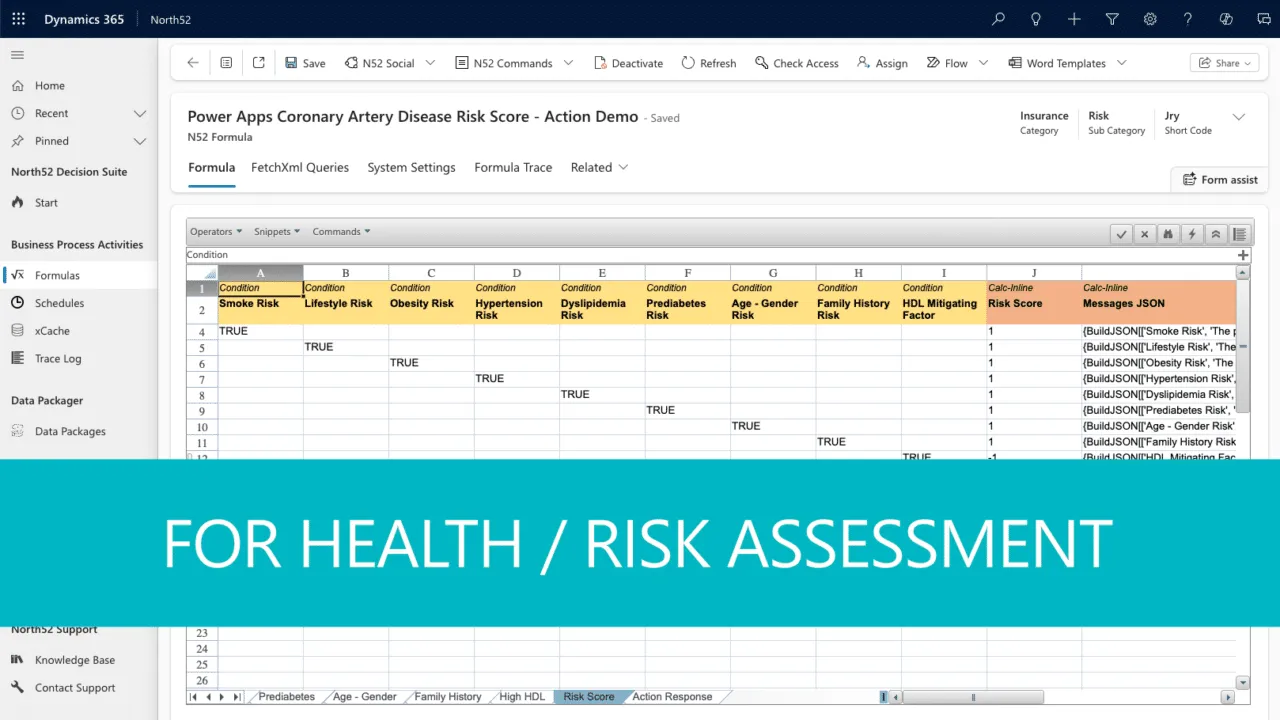Switch to the FetchXml Queries tab

click(300, 167)
